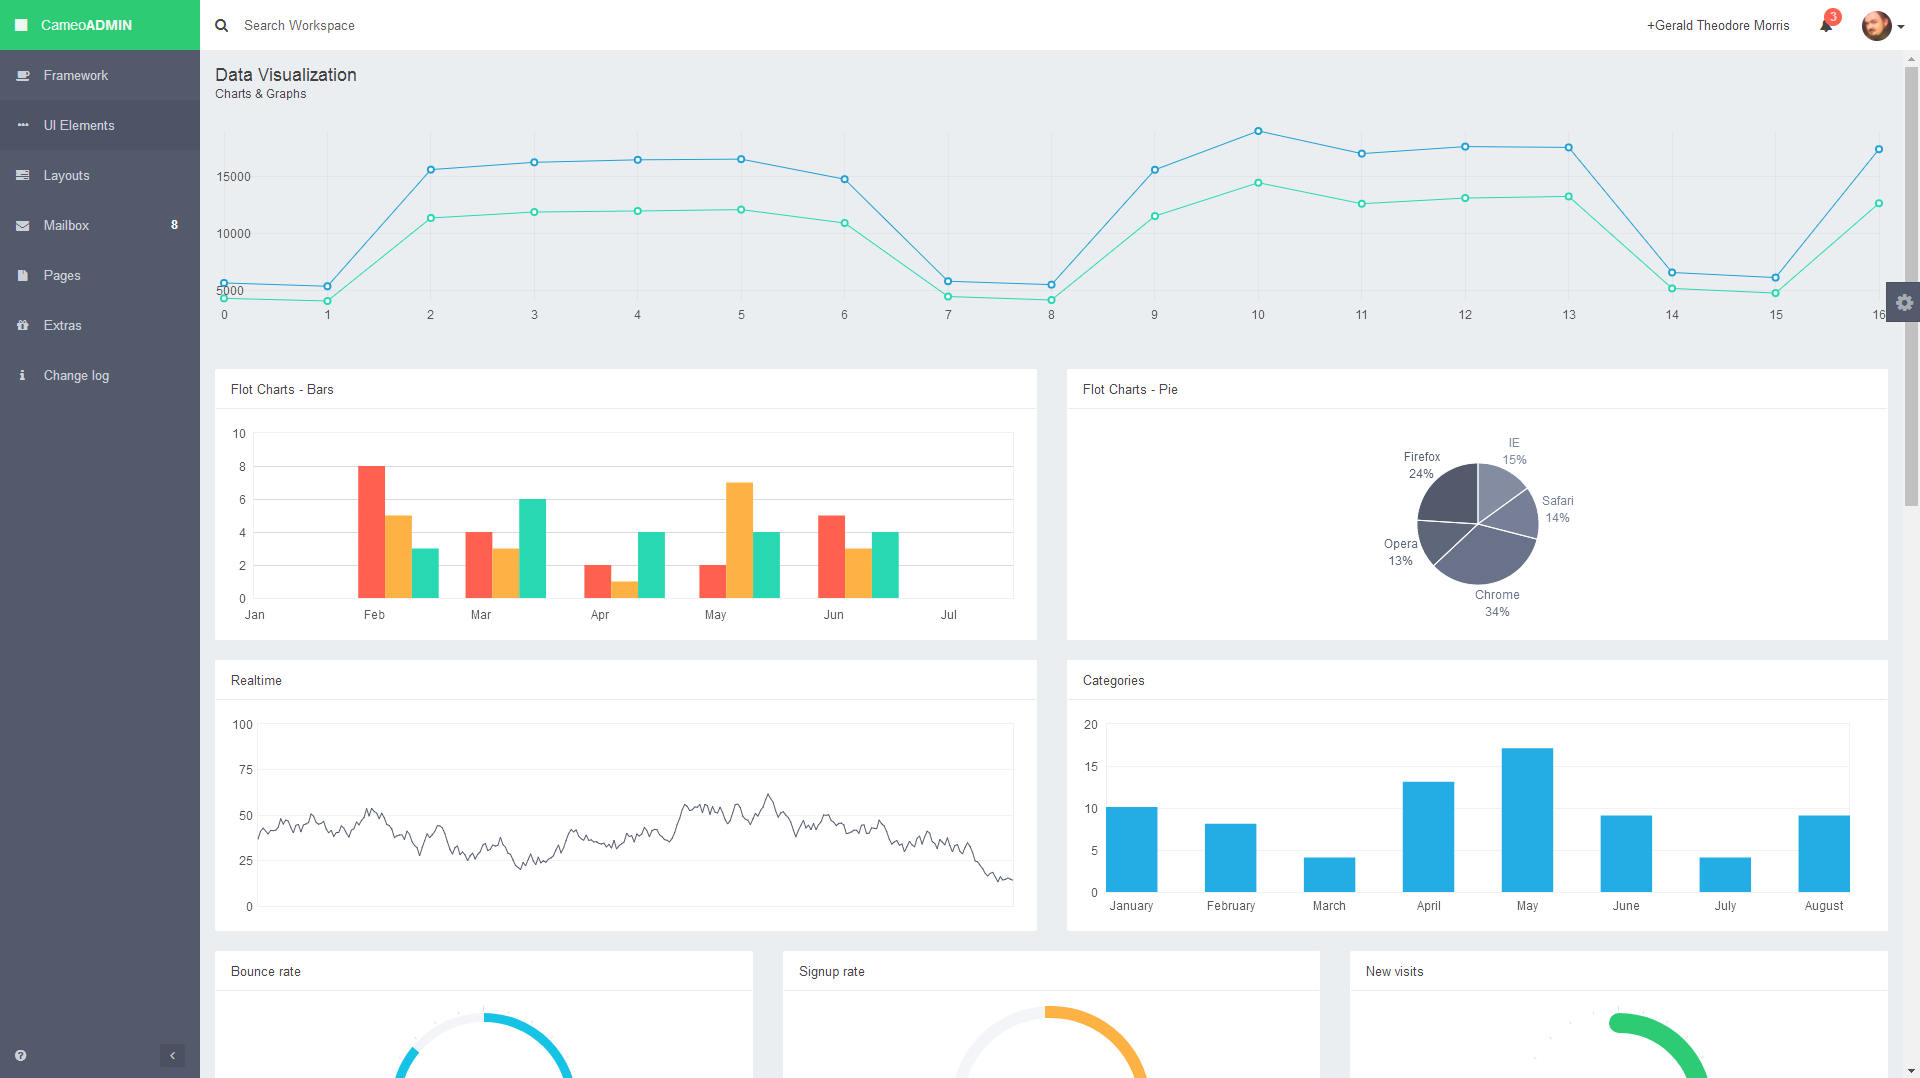
Task: Click the Extras gift icon
Action: tap(22, 325)
